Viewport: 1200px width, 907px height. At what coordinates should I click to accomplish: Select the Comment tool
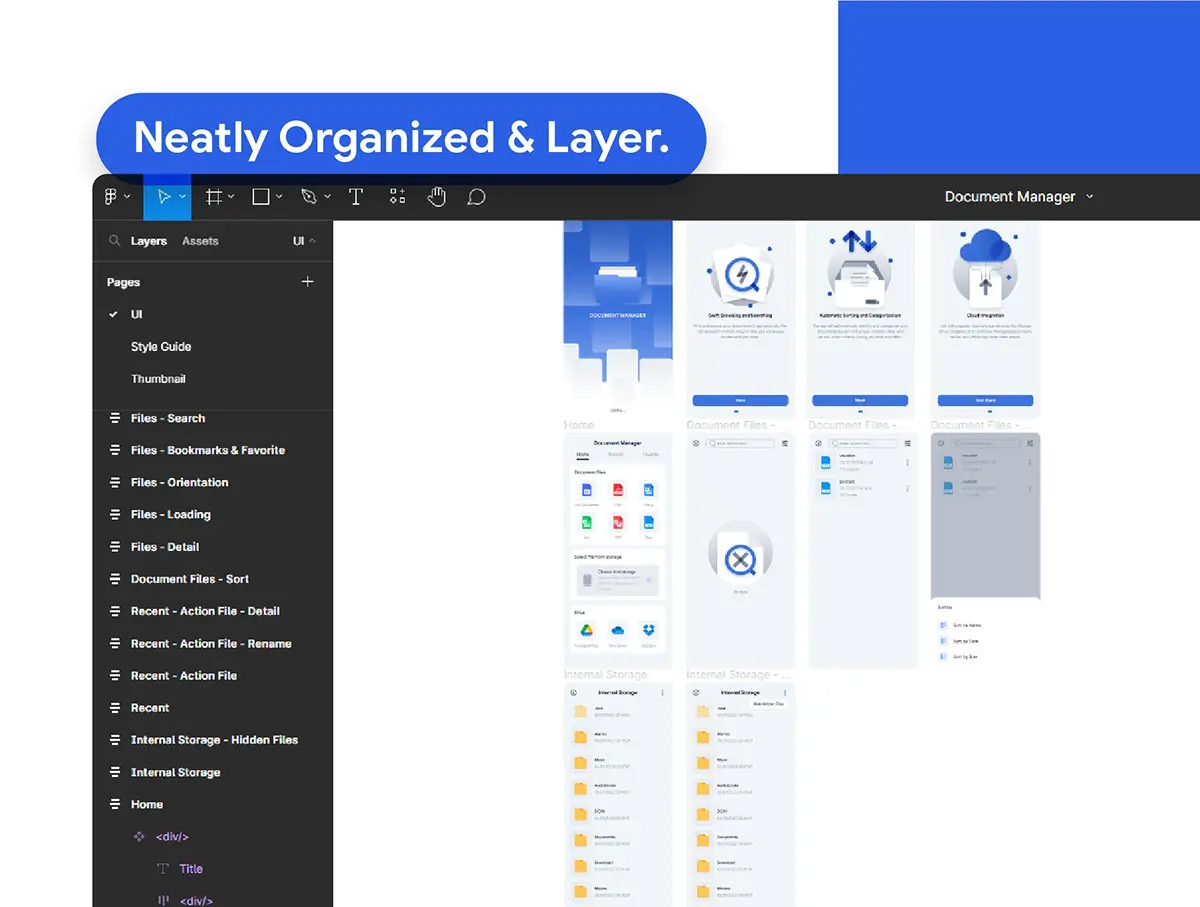[477, 197]
